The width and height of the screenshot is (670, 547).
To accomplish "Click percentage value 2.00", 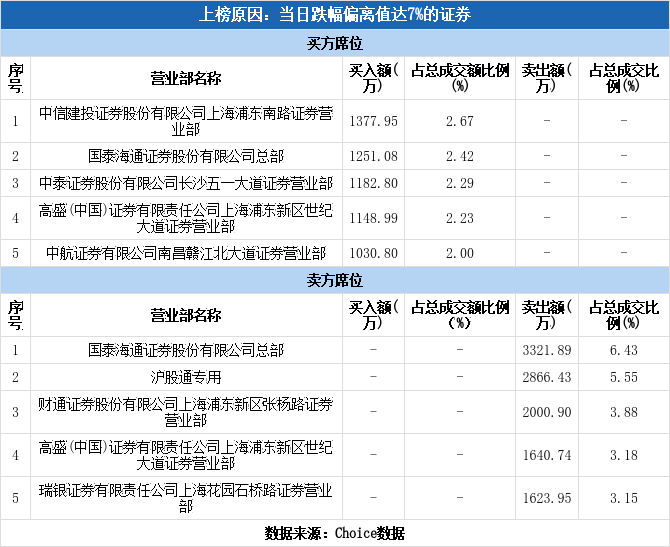I will click(460, 253).
